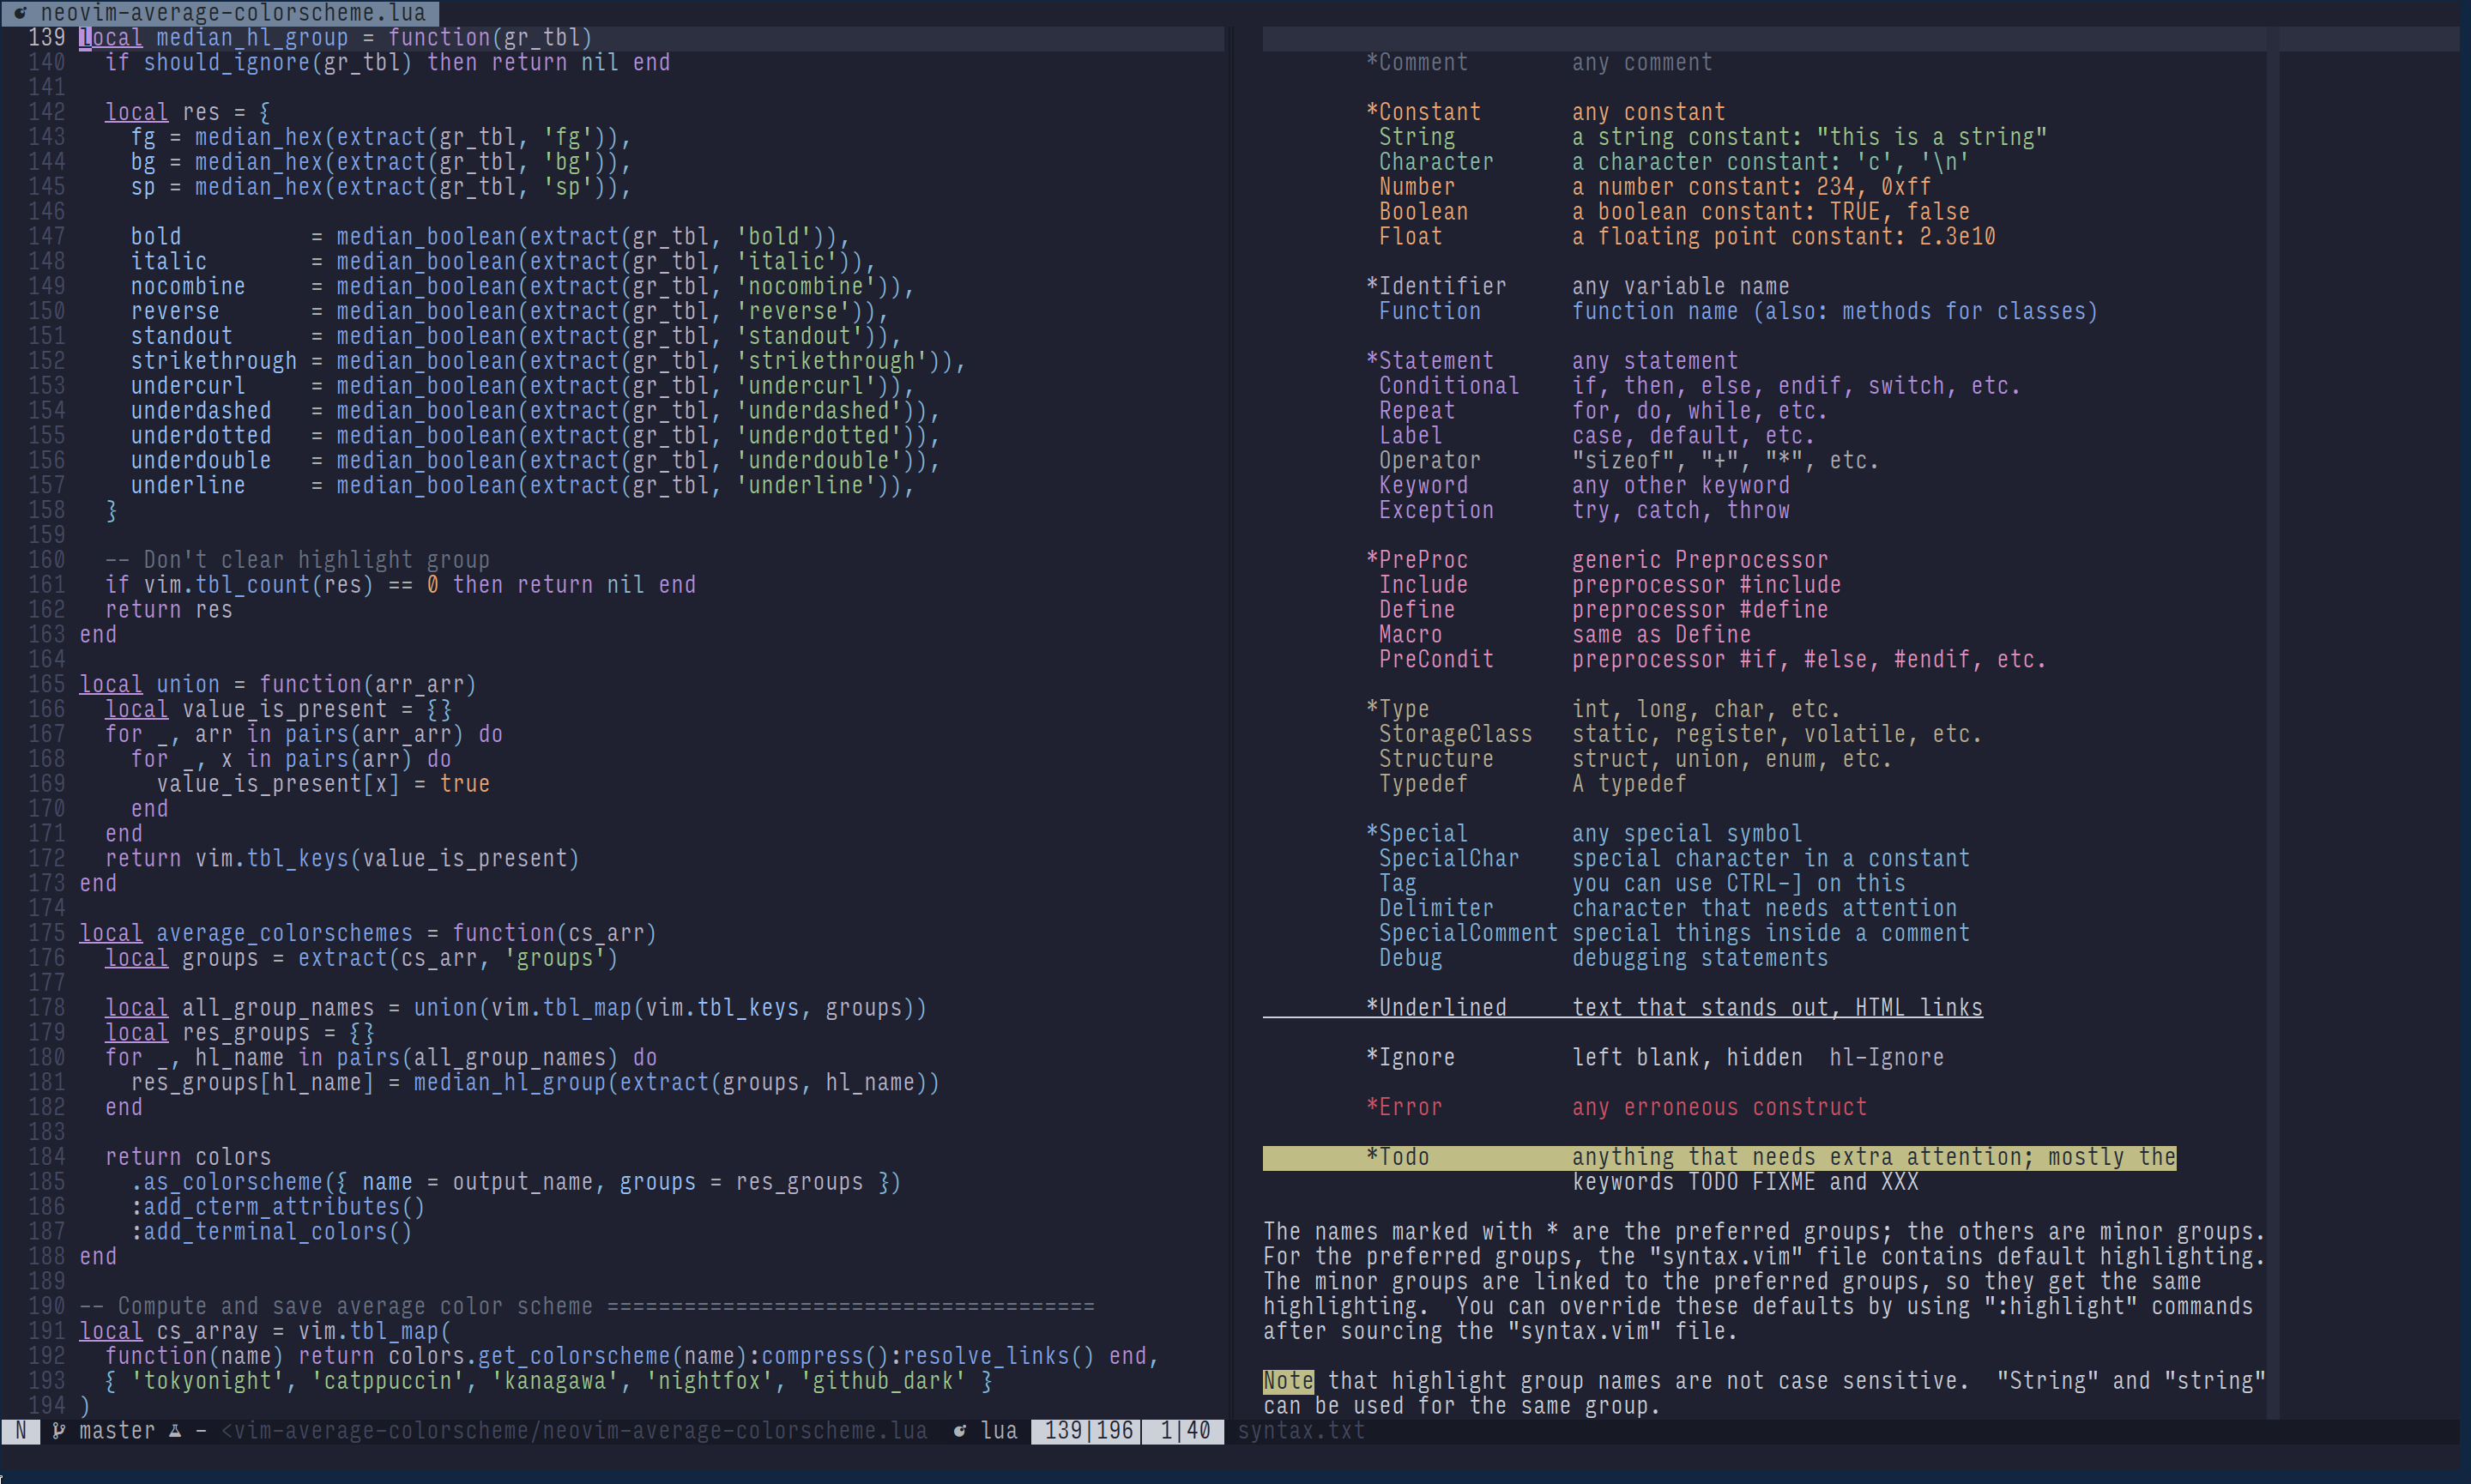2471x1484 pixels.
Task: Click the git branch icon before master
Action: (58, 1431)
